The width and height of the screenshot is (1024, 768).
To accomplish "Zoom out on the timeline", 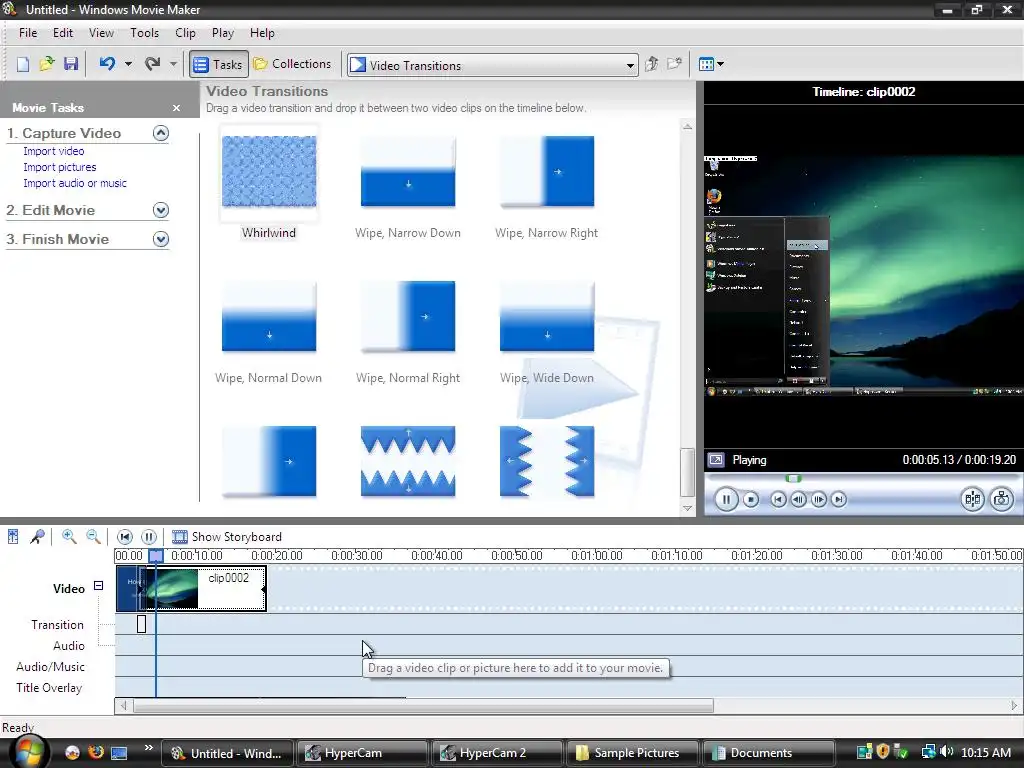I will pos(93,537).
